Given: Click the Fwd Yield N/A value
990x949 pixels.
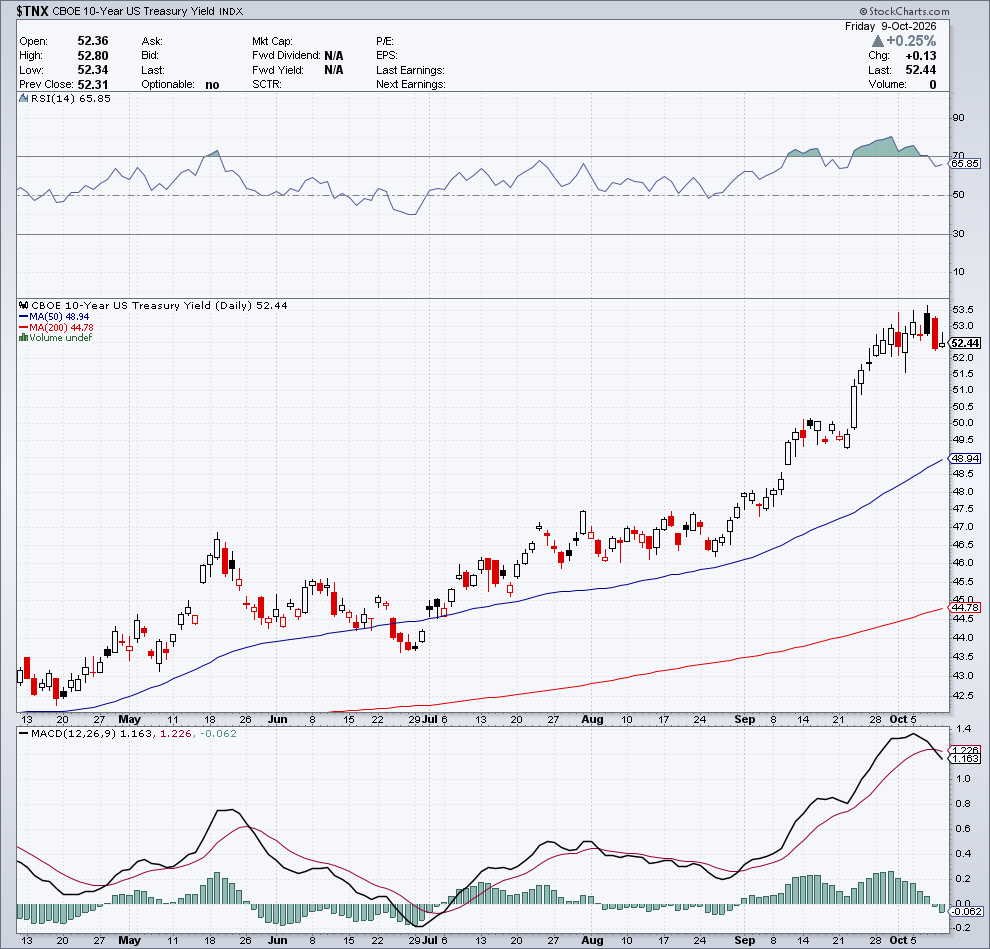Looking at the screenshot, I should coord(334,70).
